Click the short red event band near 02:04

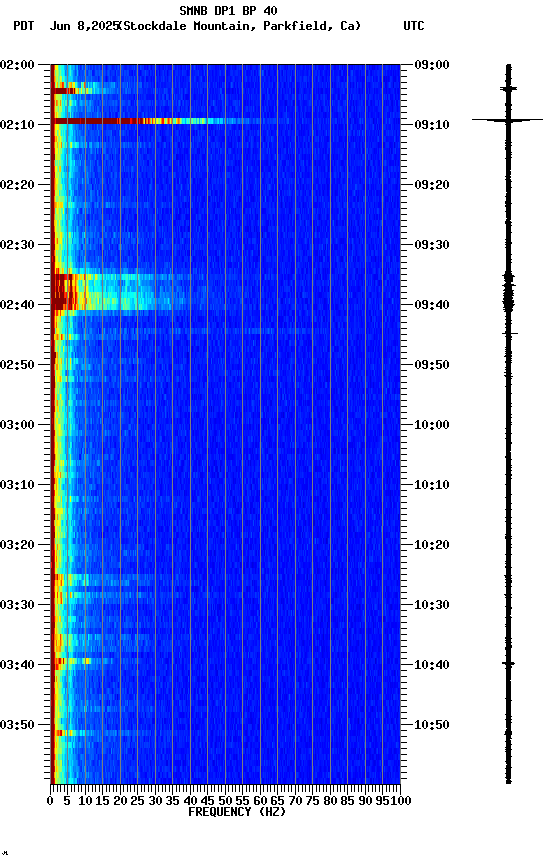click(66, 90)
